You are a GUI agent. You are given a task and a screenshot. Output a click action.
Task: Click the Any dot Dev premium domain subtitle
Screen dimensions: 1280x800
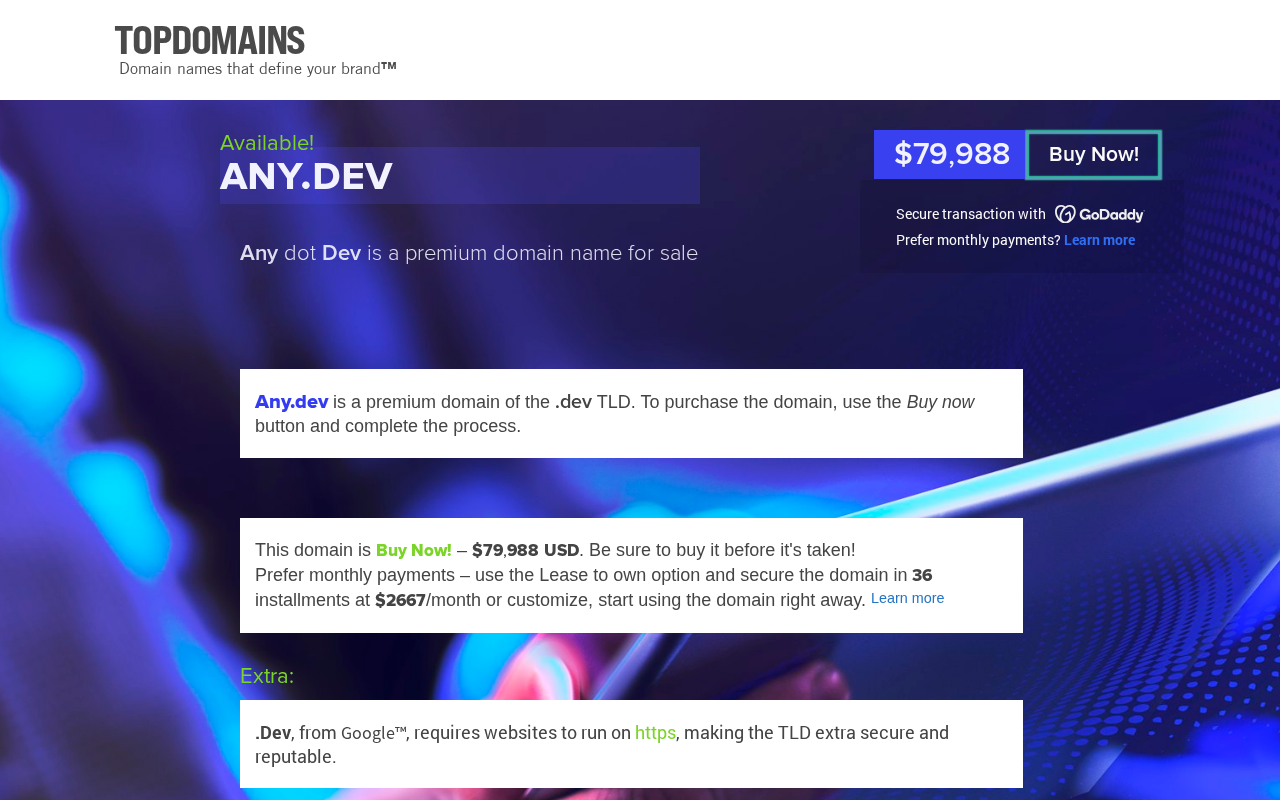[469, 253]
